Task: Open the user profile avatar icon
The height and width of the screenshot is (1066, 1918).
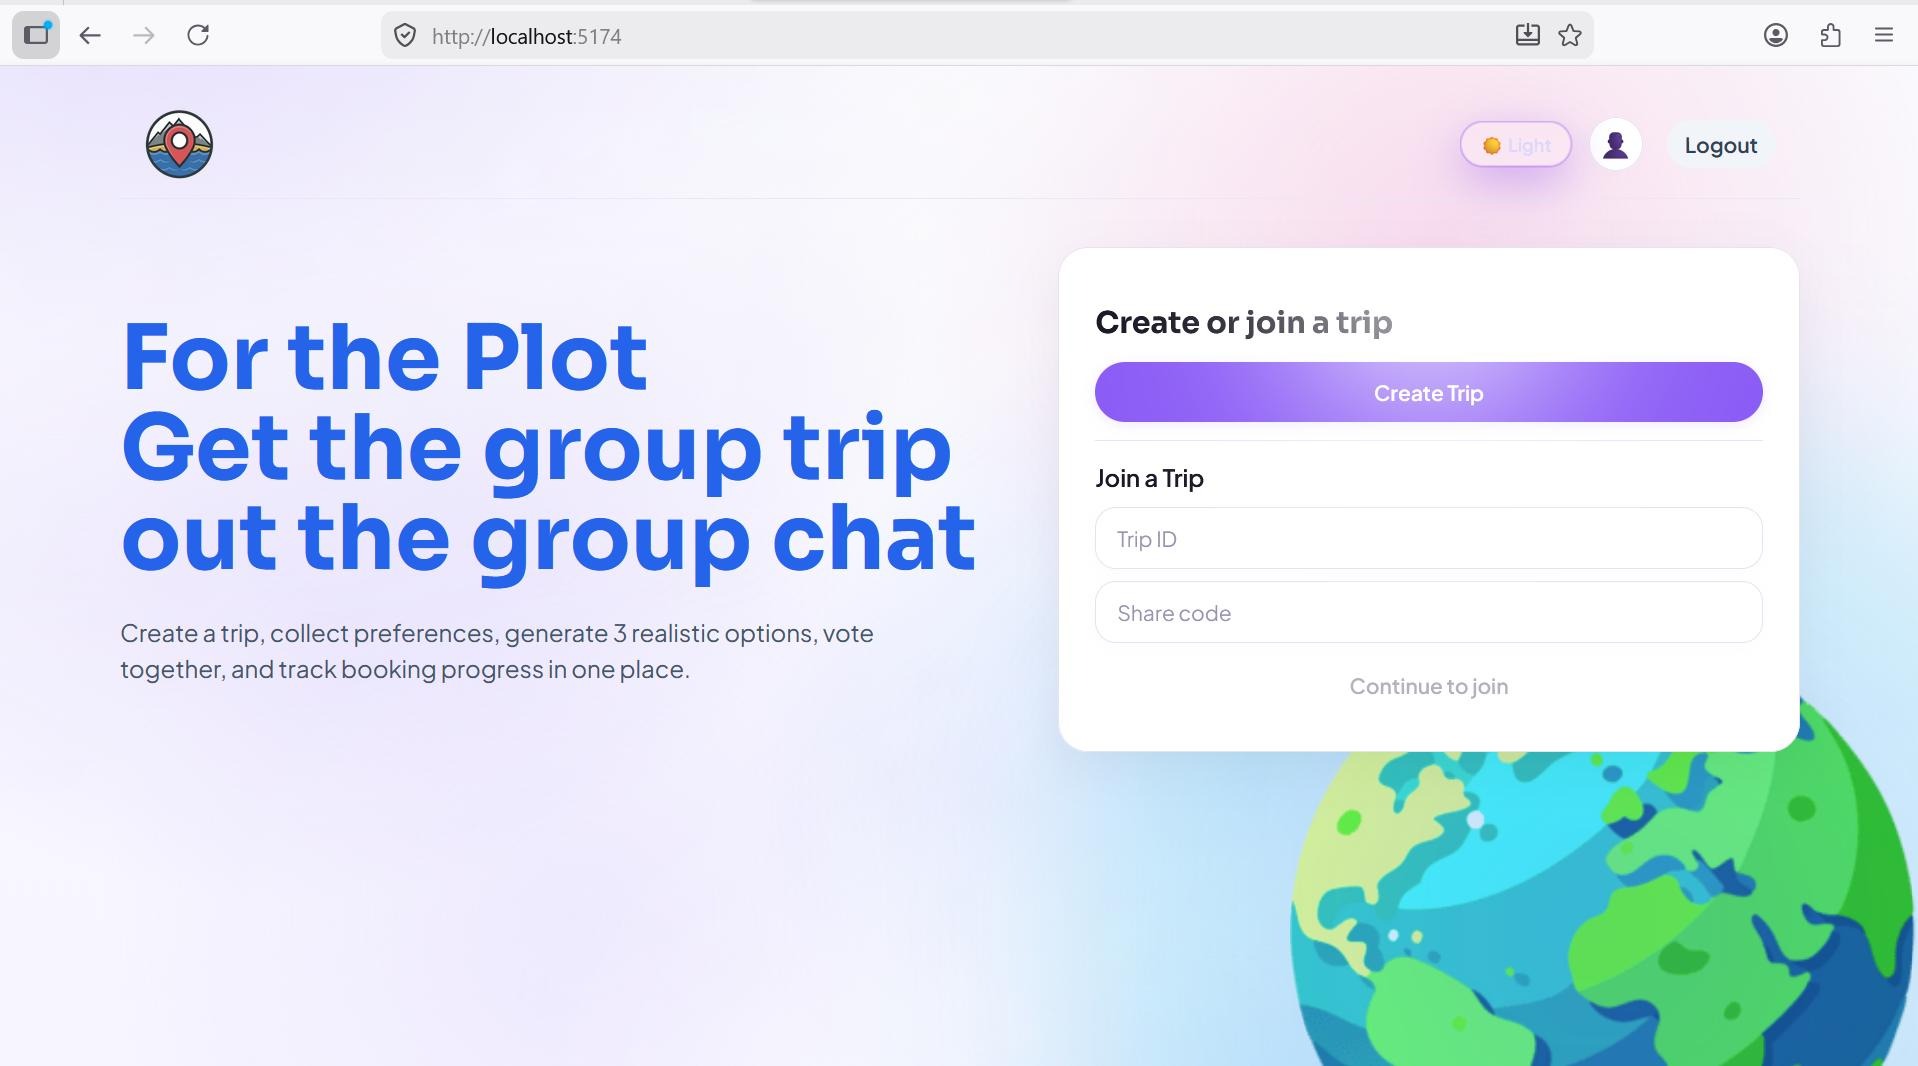Action: pos(1615,145)
